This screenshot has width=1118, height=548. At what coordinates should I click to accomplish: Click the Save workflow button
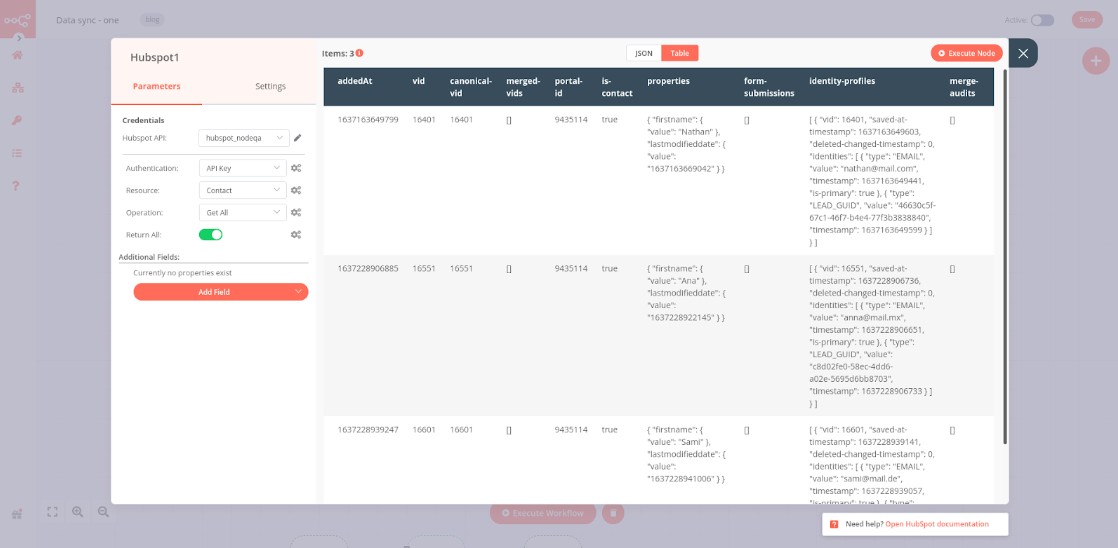click(1087, 20)
